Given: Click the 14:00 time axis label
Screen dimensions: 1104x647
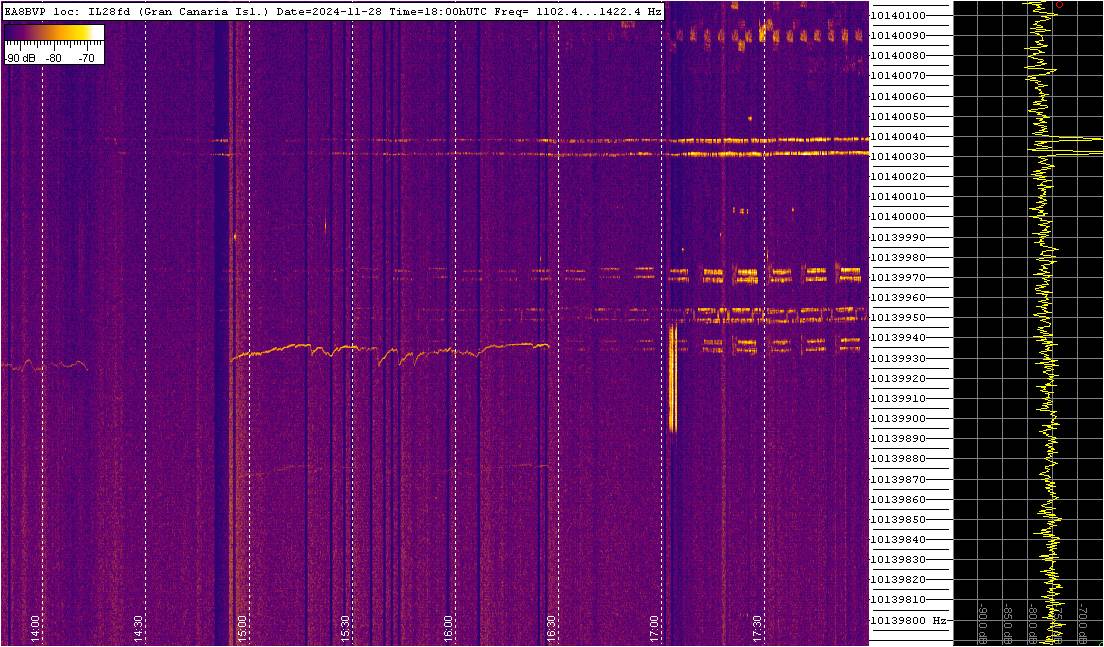Looking at the screenshot, I should (35, 627).
